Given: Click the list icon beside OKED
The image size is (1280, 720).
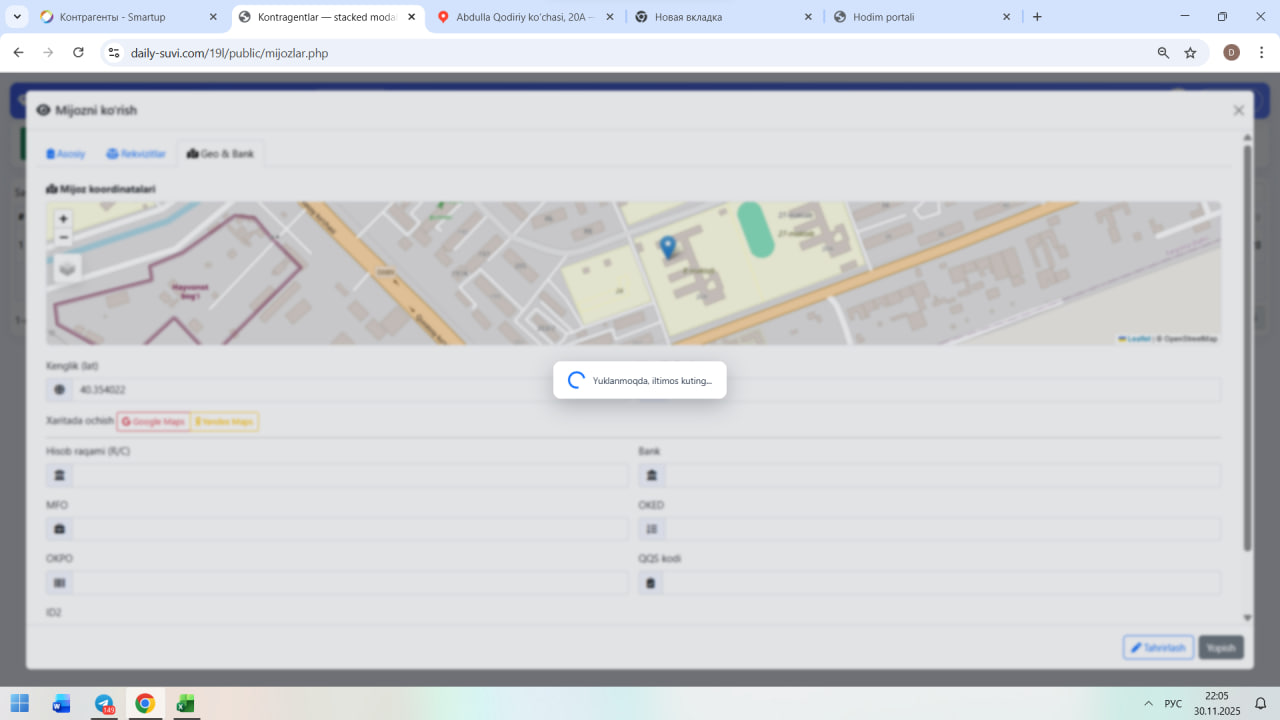Looking at the screenshot, I should pos(652,529).
